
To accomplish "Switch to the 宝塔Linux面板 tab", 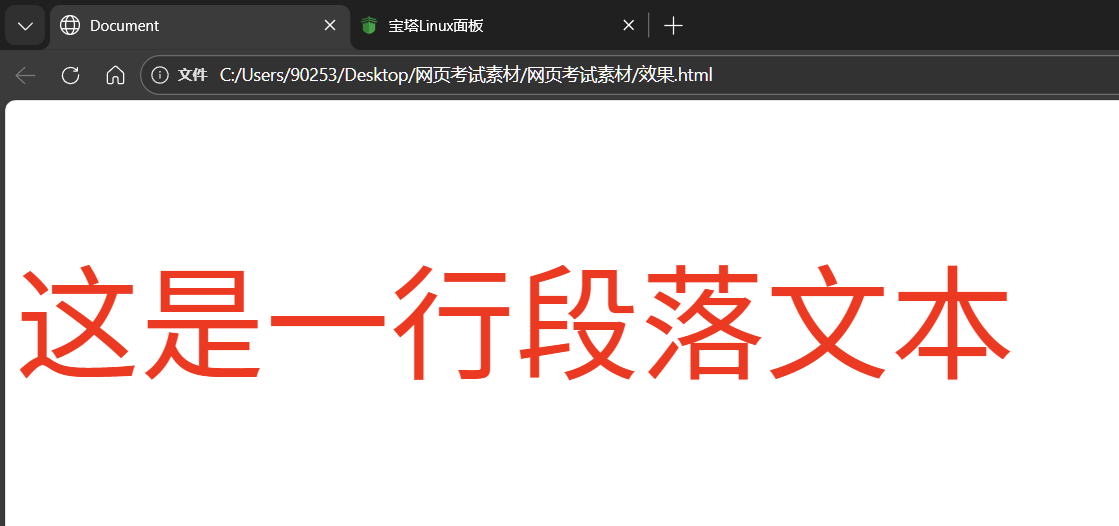I will 480,25.
